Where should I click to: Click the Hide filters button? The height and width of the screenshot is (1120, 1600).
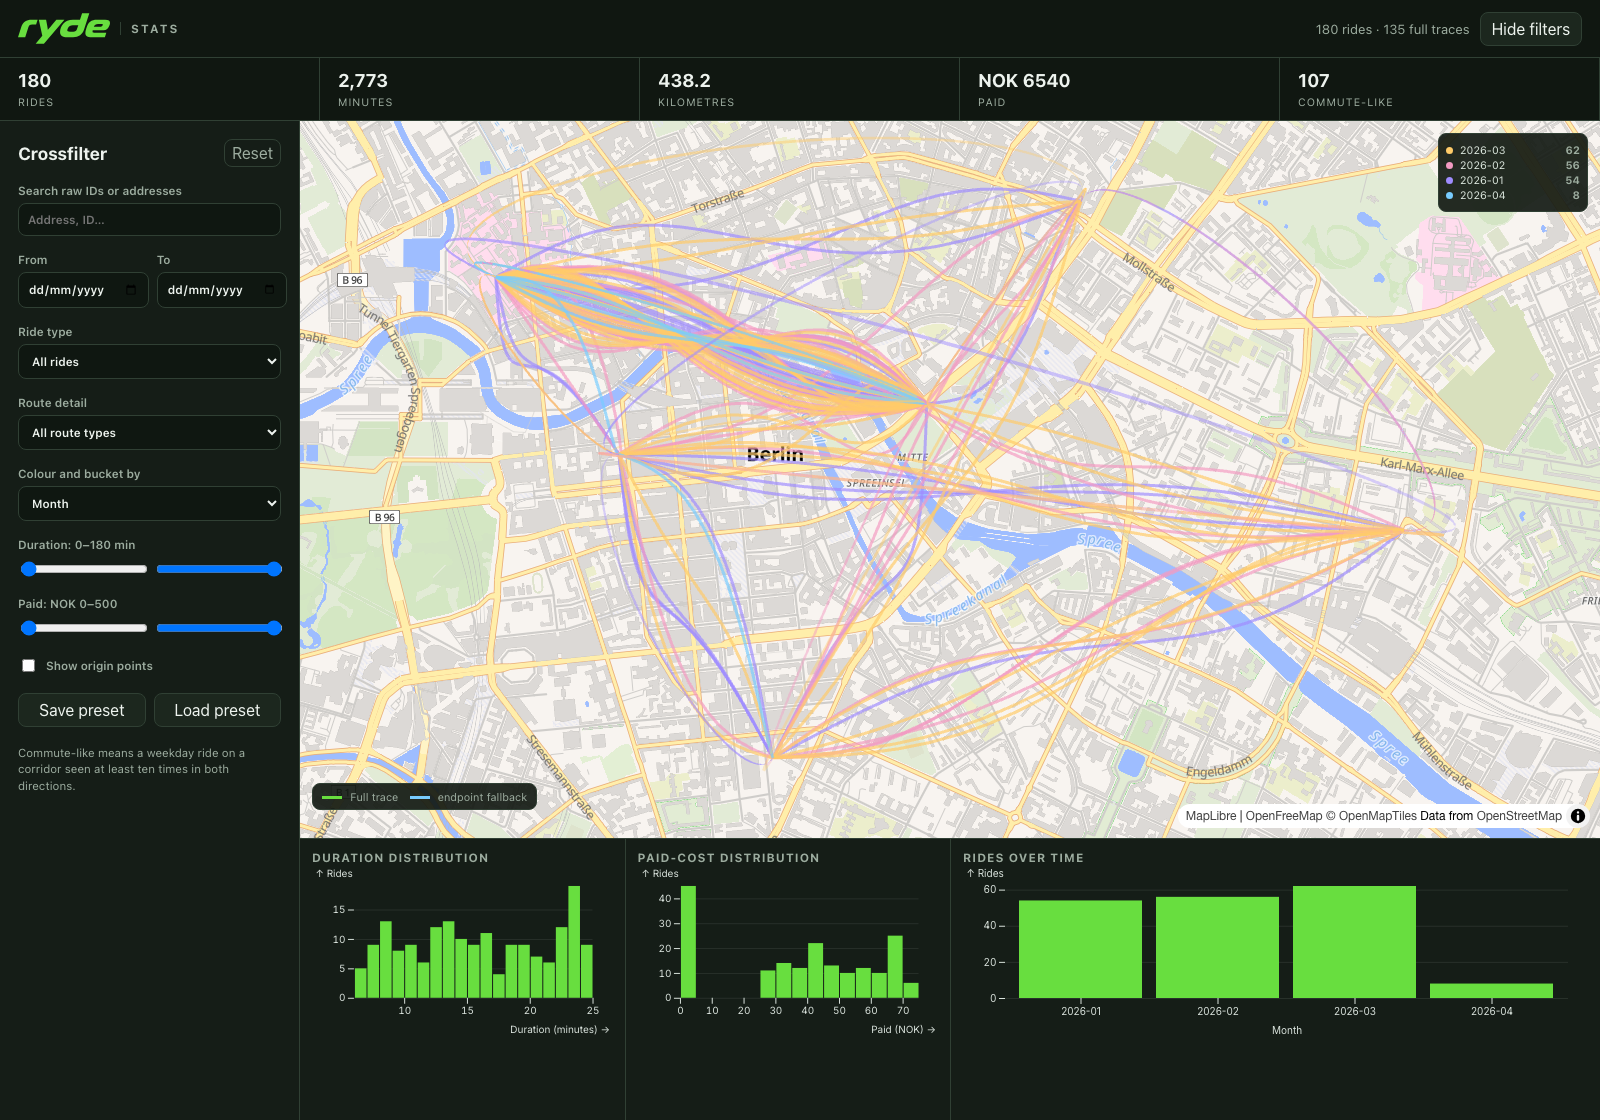pyautogui.click(x=1531, y=29)
